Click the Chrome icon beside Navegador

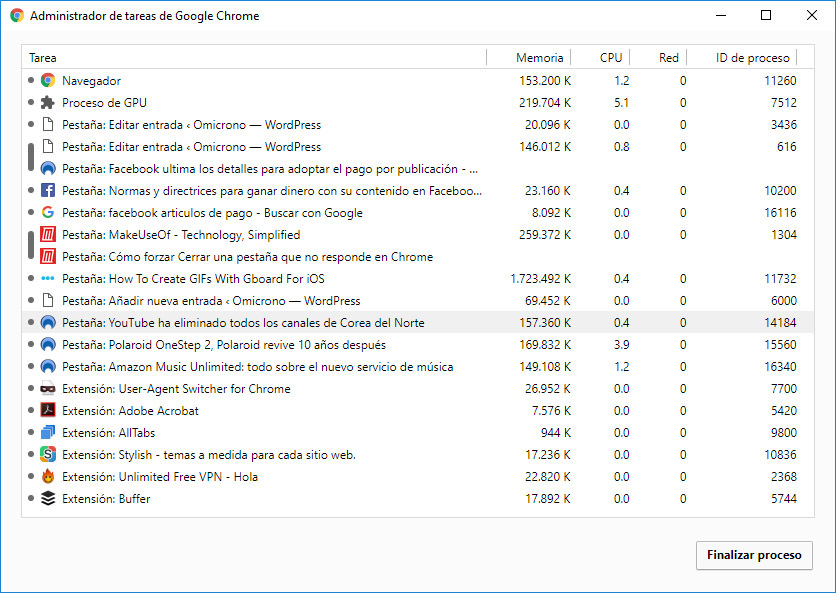click(47, 80)
